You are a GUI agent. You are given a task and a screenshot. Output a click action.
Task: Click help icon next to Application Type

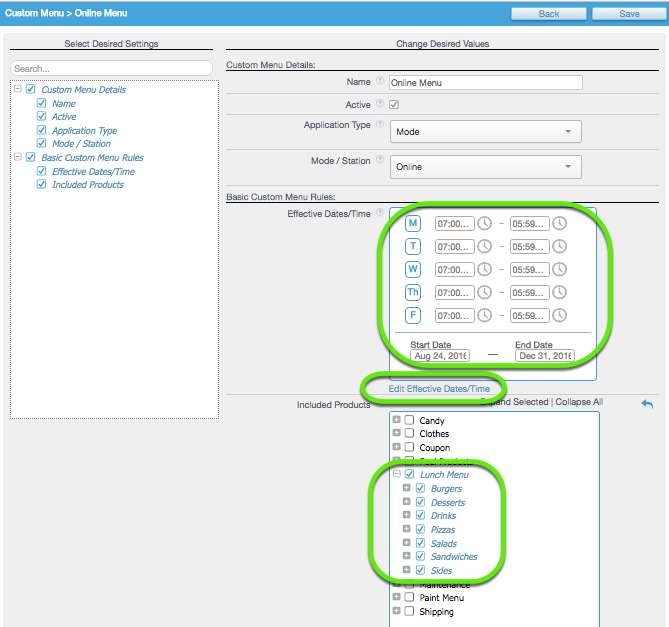click(x=380, y=125)
